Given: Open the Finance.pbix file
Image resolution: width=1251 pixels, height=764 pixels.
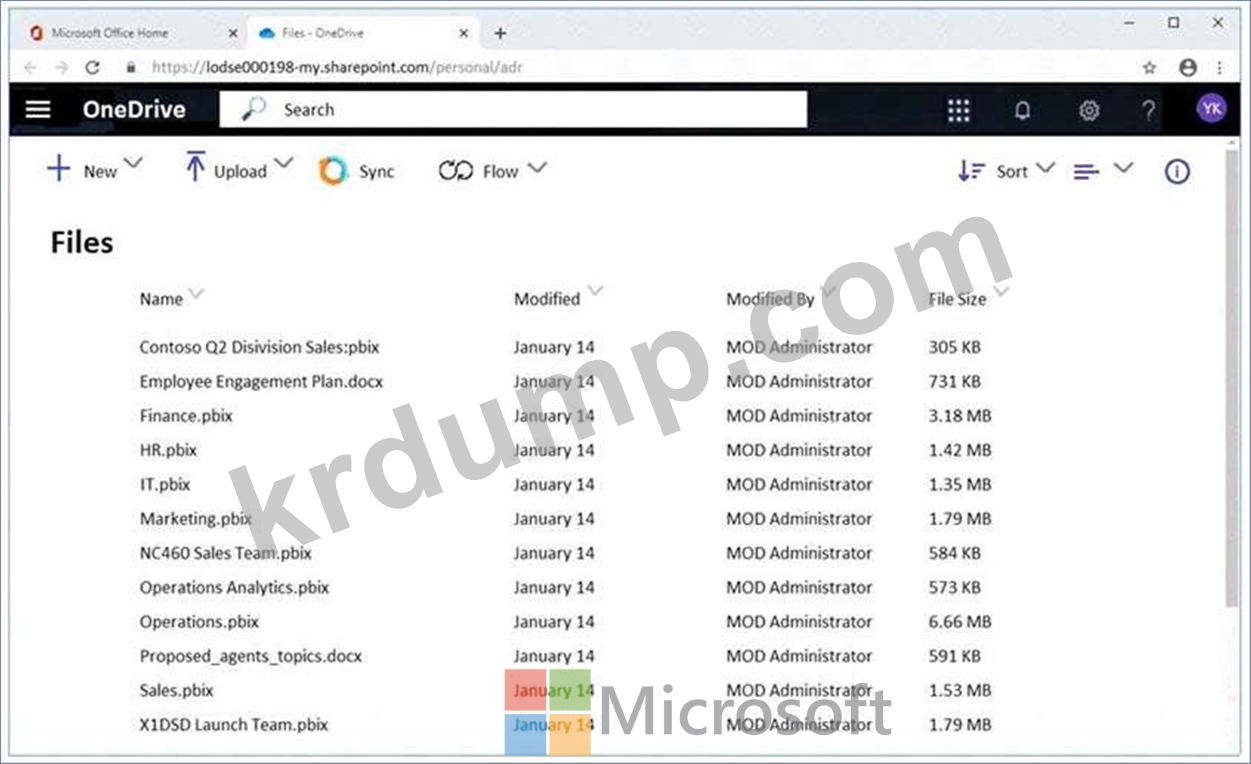Looking at the screenshot, I should (x=186, y=415).
